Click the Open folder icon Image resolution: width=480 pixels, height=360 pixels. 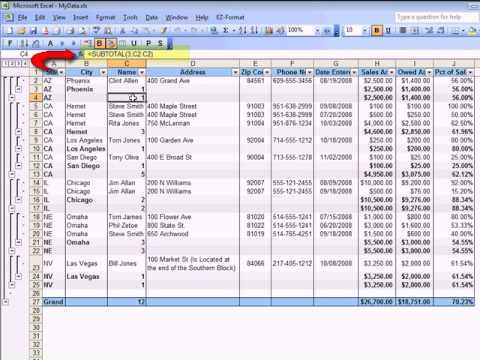point(22,31)
